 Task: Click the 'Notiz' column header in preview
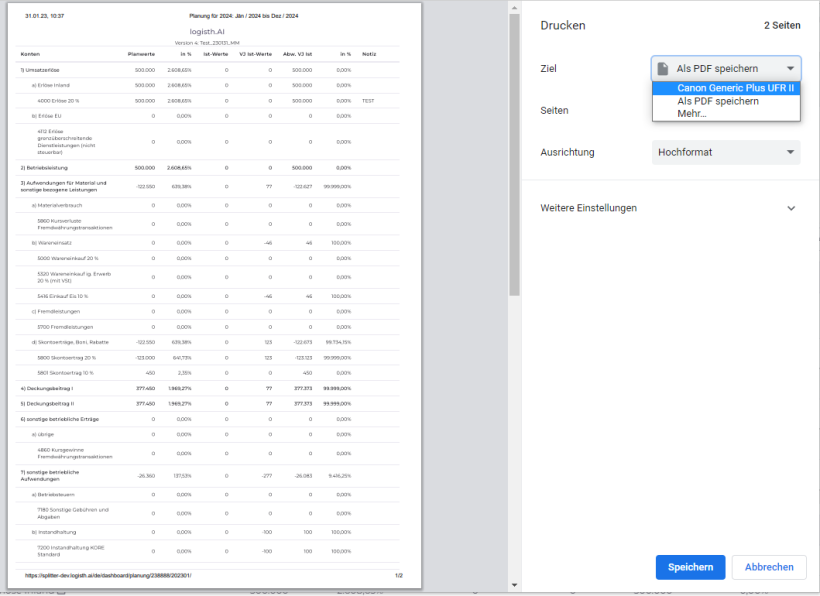pos(369,53)
